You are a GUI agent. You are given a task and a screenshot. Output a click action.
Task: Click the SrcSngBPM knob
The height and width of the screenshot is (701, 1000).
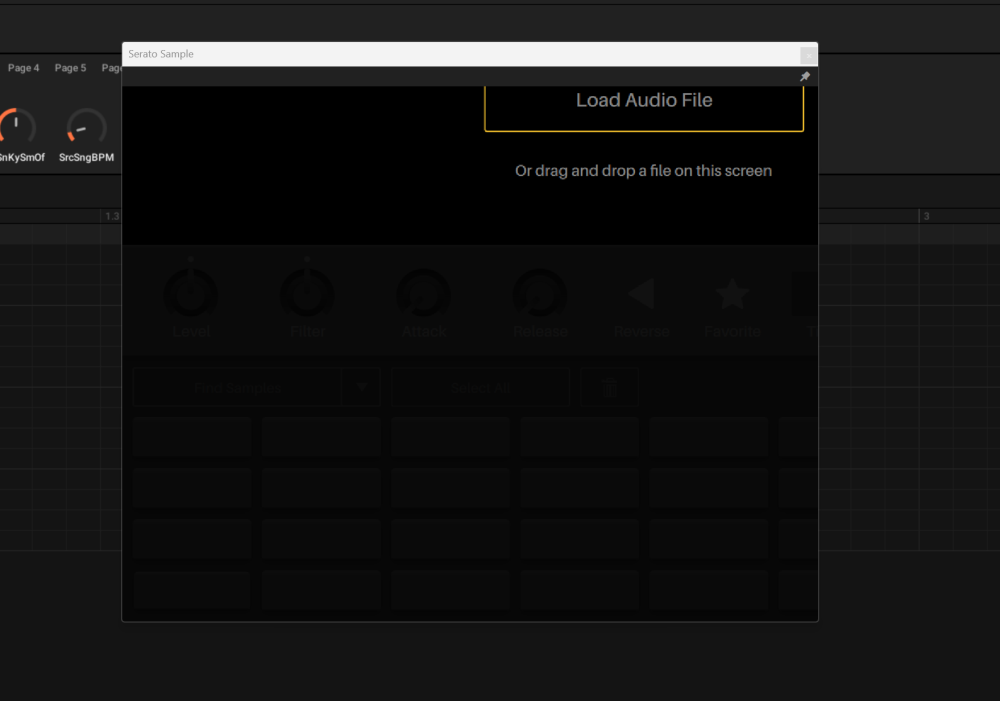[86, 128]
